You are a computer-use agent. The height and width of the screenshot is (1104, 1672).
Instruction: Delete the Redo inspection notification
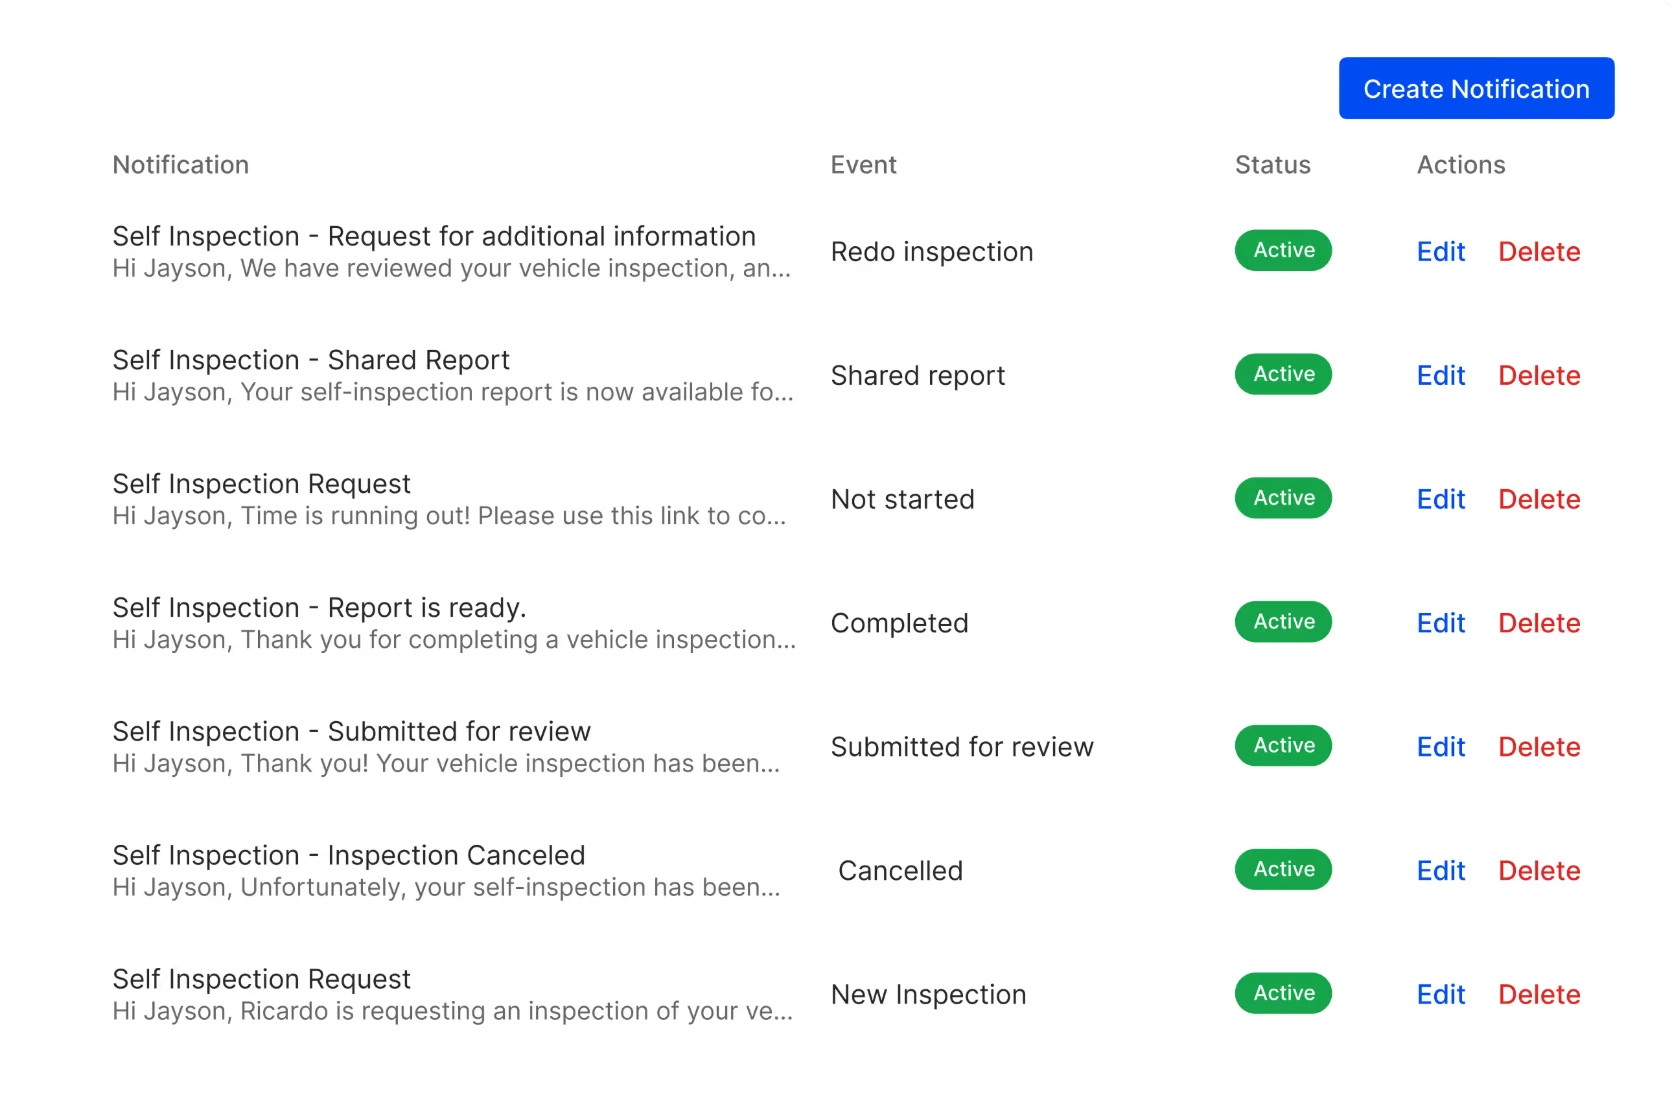pyautogui.click(x=1539, y=251)
